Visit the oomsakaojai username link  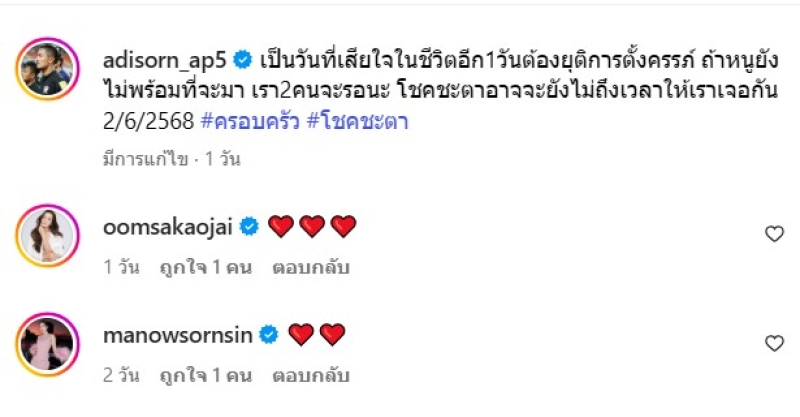coord(166,227)
